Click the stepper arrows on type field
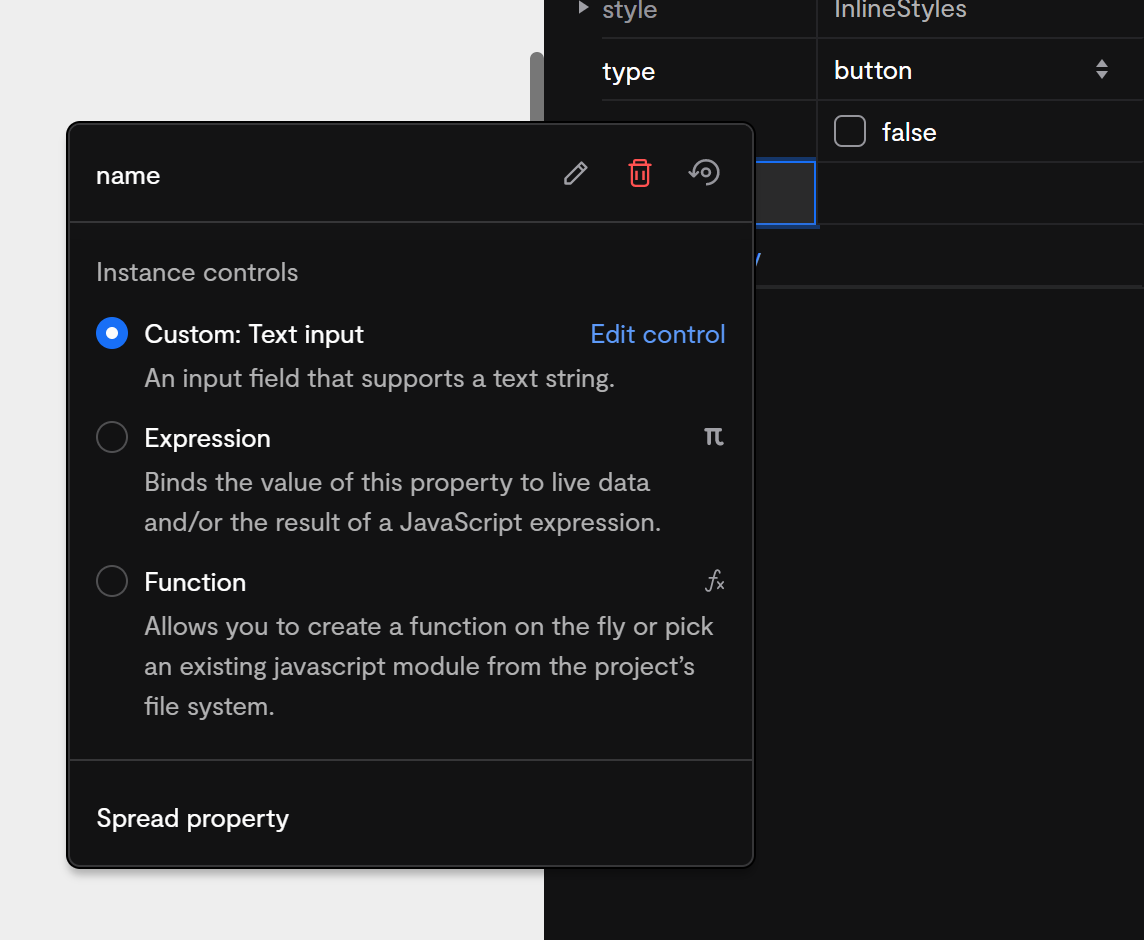 1102,69
